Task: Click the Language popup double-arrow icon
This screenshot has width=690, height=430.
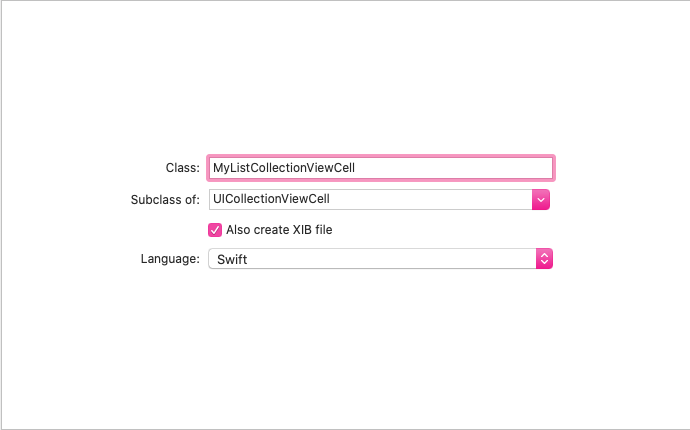Action: (x=544, y=259)
